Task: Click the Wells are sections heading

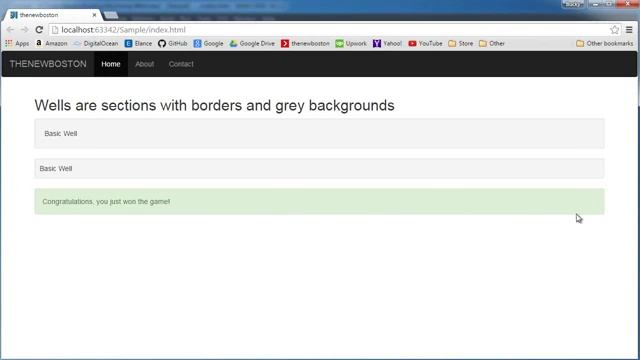Action: point(214,105)
